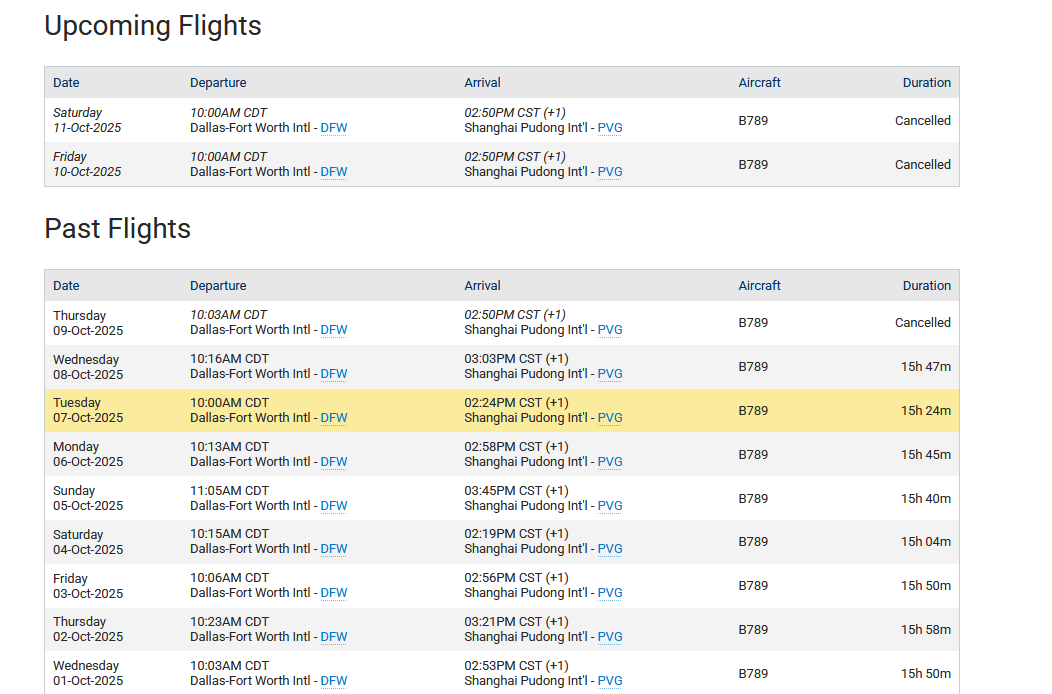Click Duration column header in Upcoming Flights table
1052x694 pixels.
coord(926,83)
